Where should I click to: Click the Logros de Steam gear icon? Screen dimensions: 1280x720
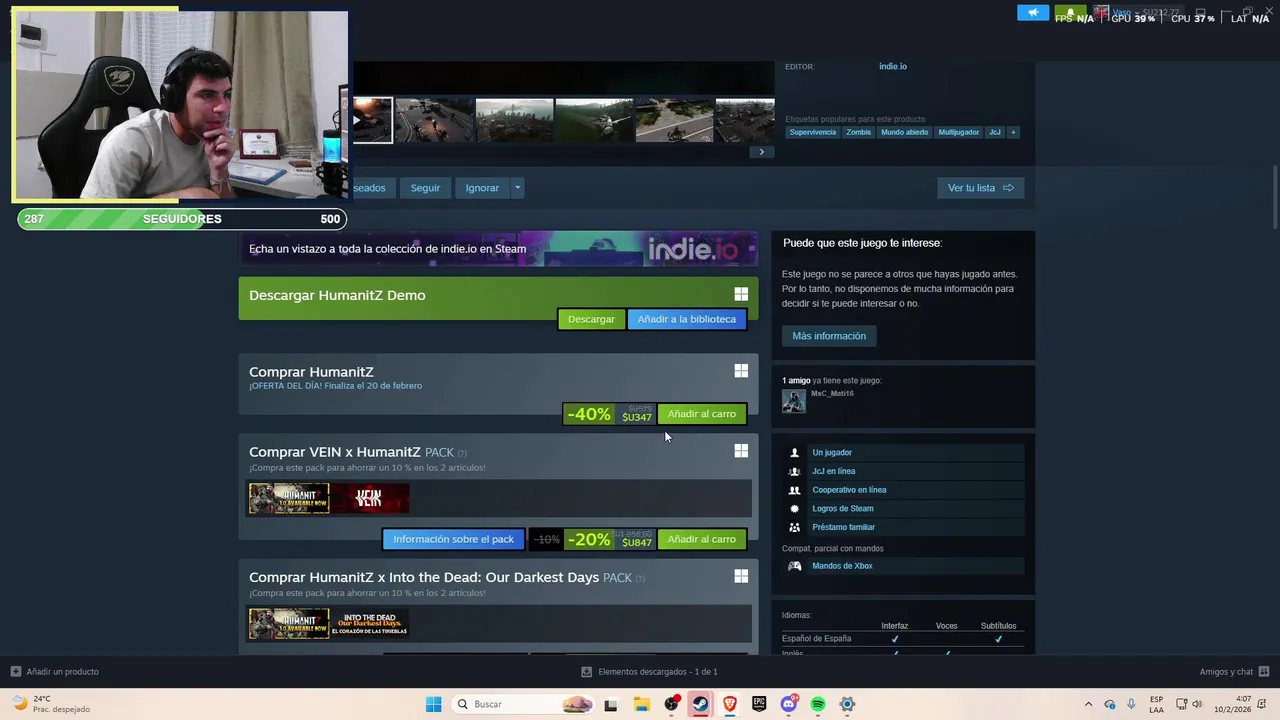tap(794, 509)
